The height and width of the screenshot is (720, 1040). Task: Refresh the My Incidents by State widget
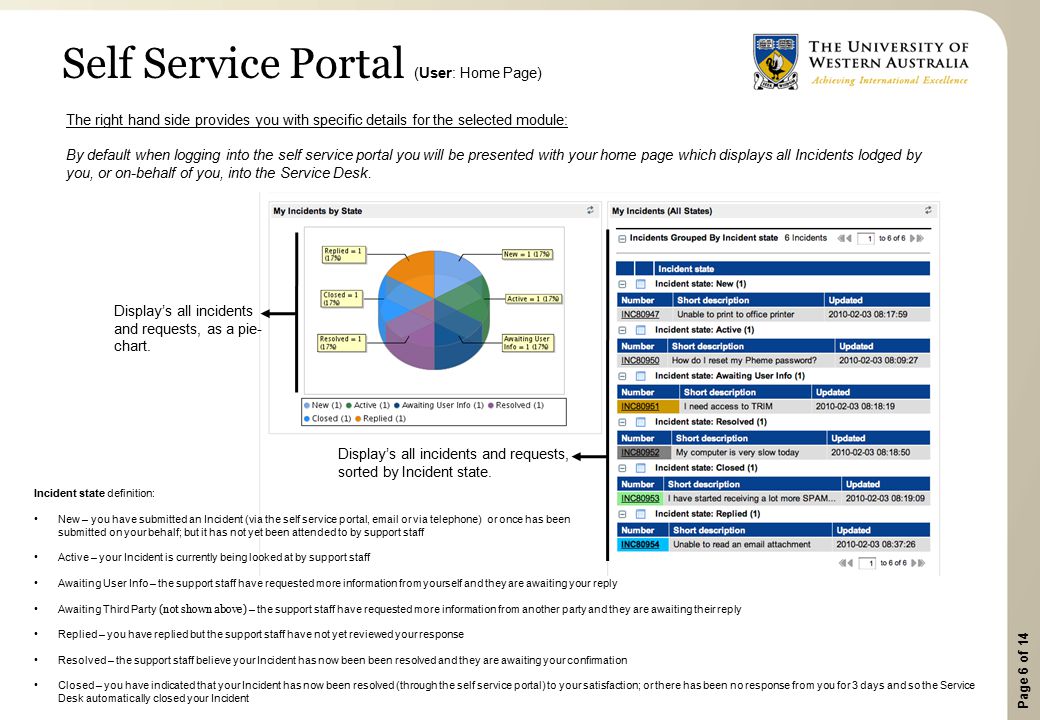pyautogui.click(x=590, y=210)
